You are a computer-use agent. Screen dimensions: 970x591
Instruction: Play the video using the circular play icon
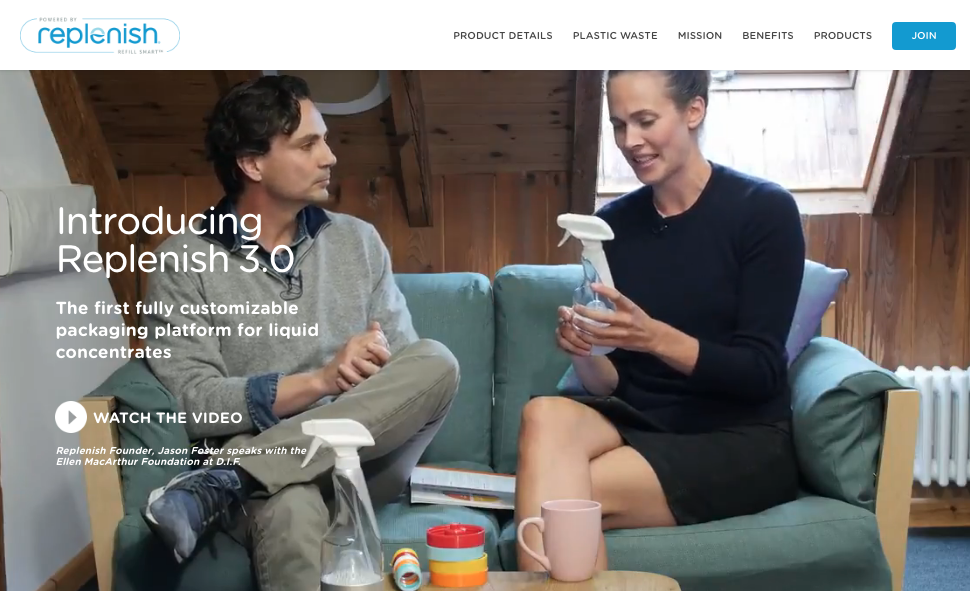point(71,417)
